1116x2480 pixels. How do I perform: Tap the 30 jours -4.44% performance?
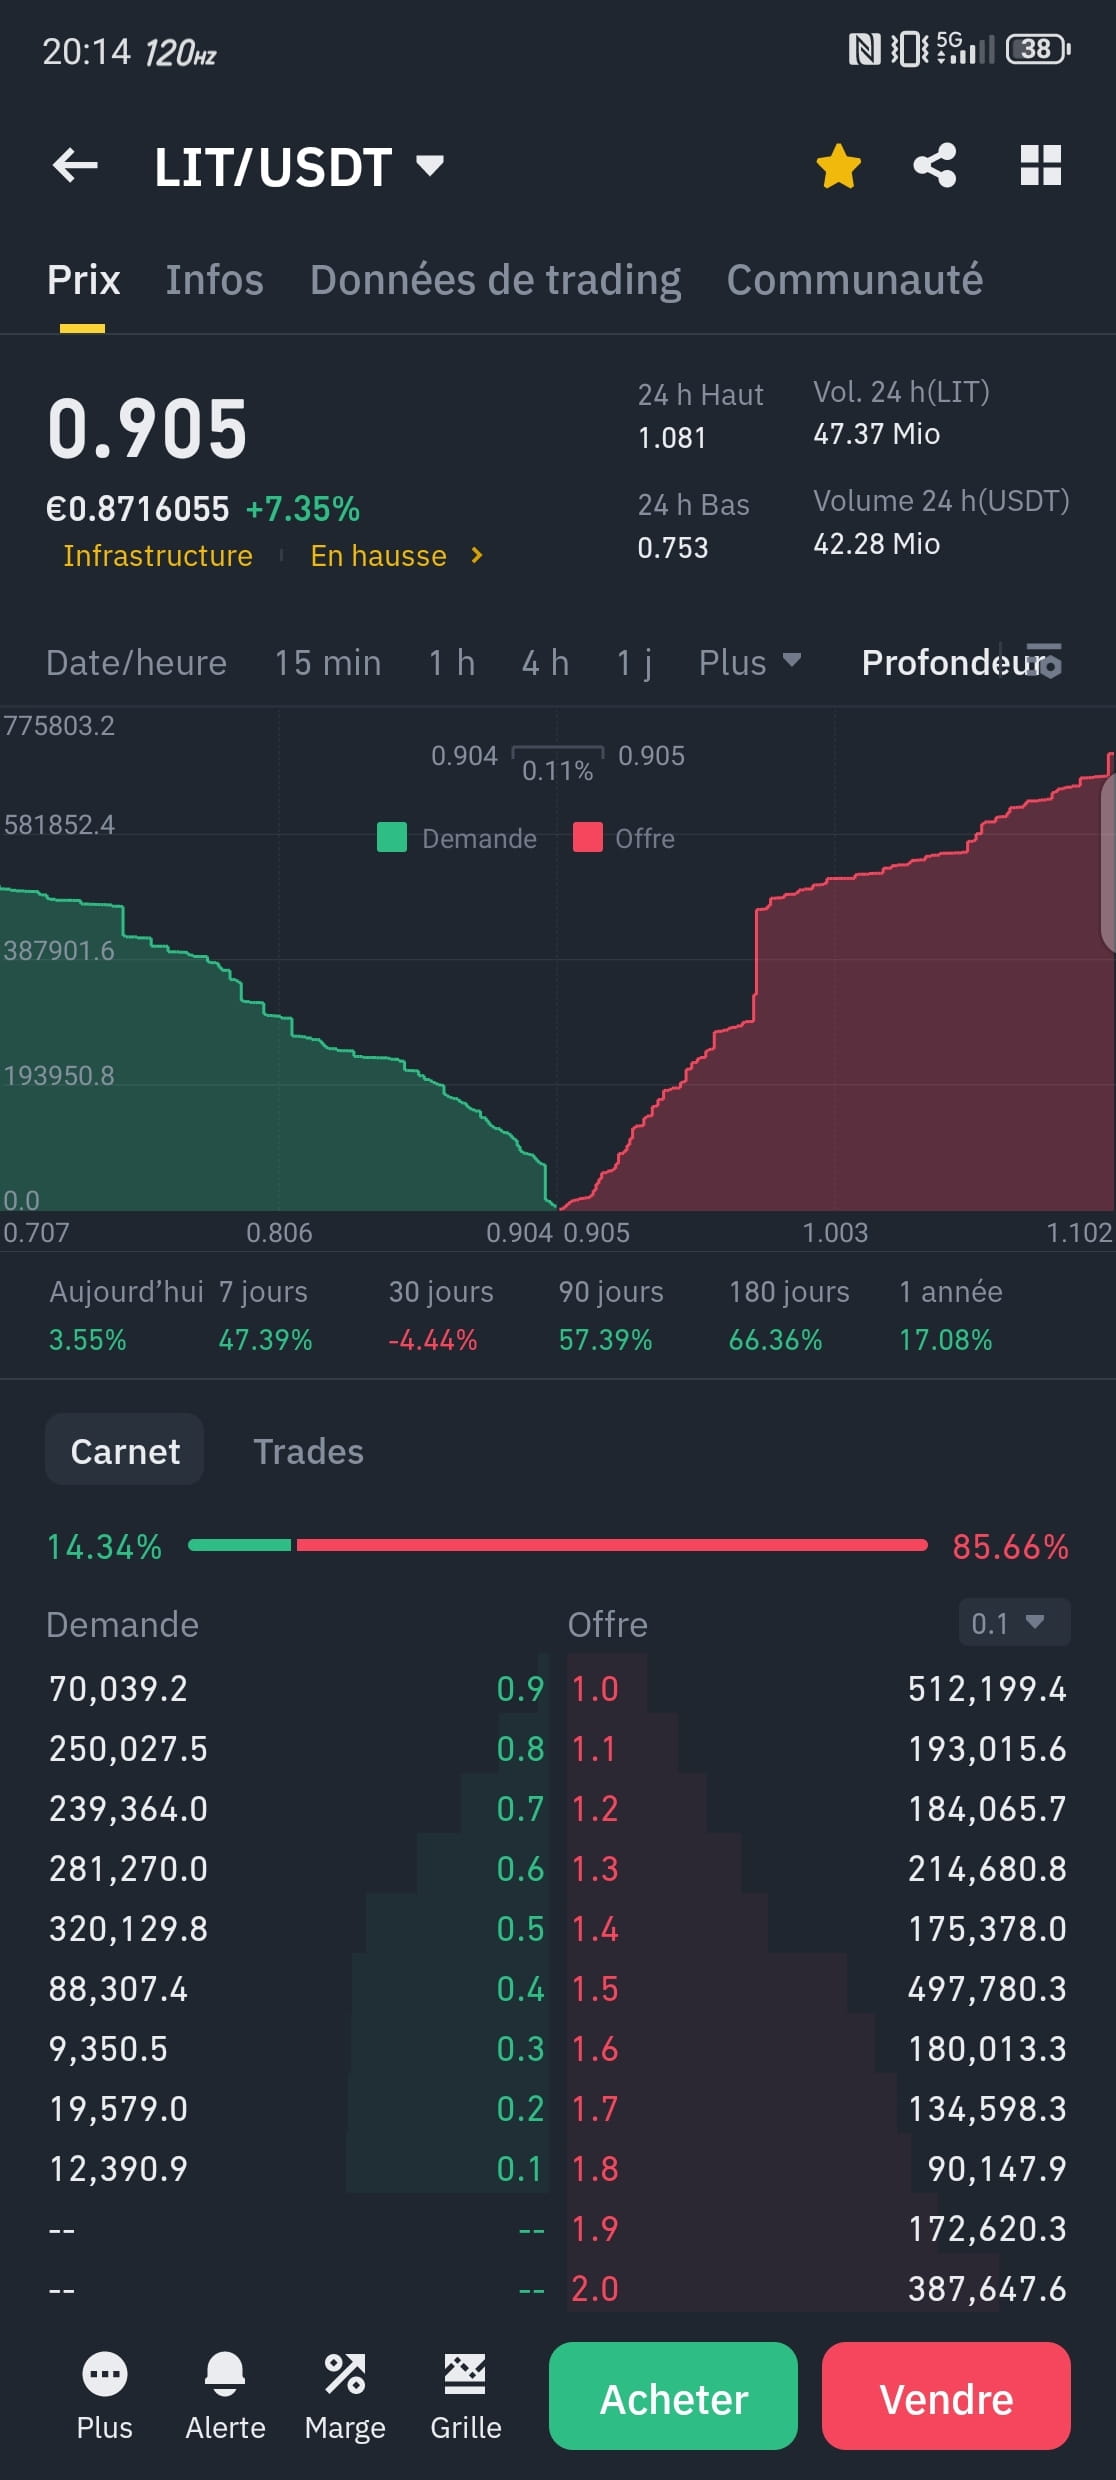[x=440, y=1316]
